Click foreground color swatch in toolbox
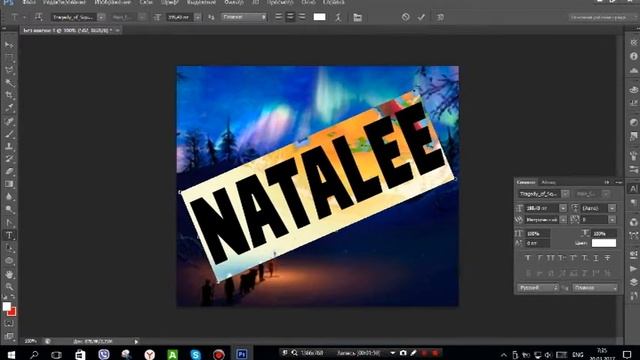This screenshot has height=360, width=640. (x=6, y=306)
